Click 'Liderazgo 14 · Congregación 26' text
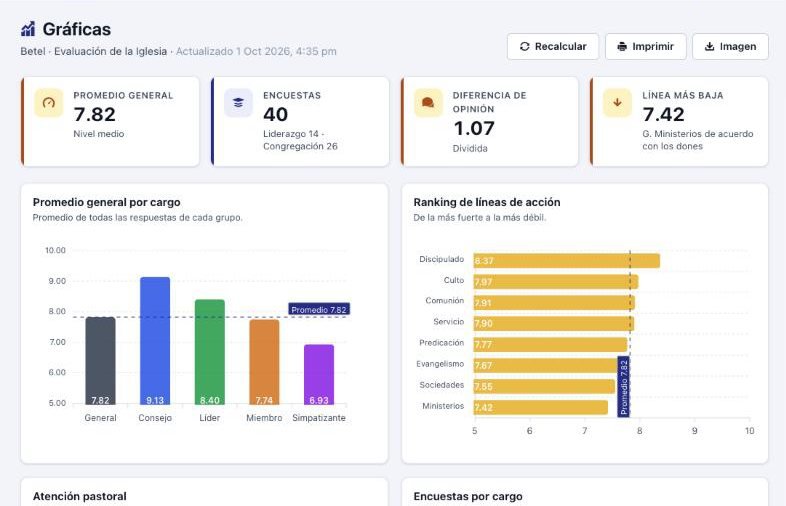Screen dimensions: 786x506 (300, 140)
